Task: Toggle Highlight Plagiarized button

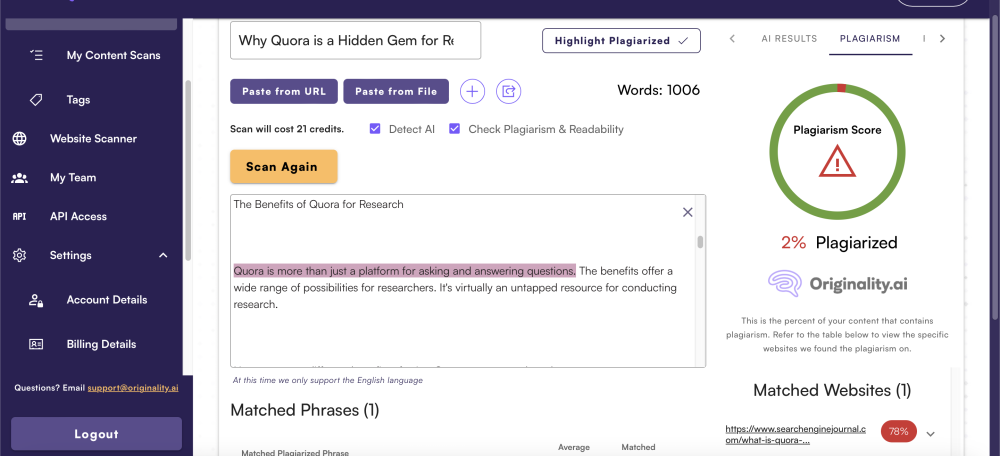Action: point(621,40)
